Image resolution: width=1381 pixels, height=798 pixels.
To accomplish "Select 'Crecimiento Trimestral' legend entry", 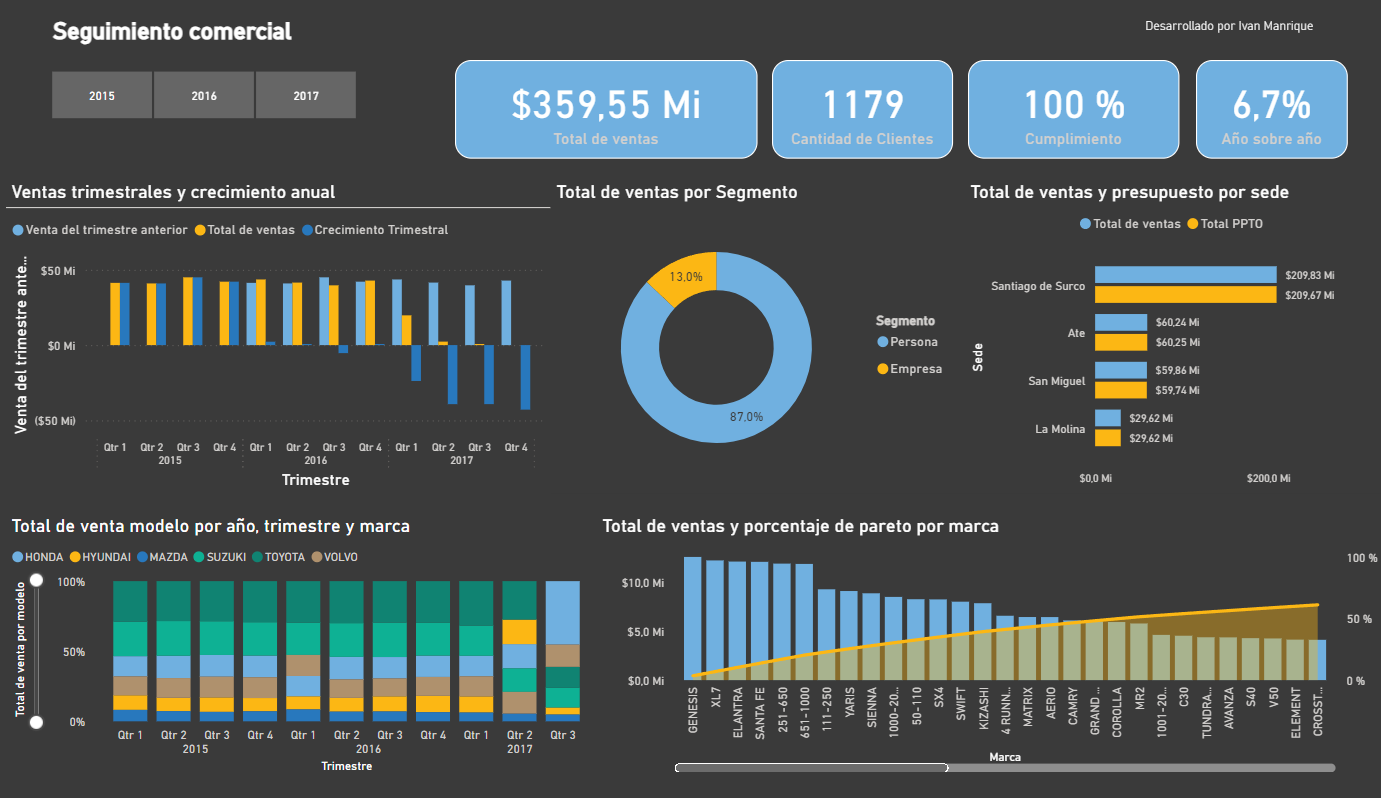I will (375, 230).
